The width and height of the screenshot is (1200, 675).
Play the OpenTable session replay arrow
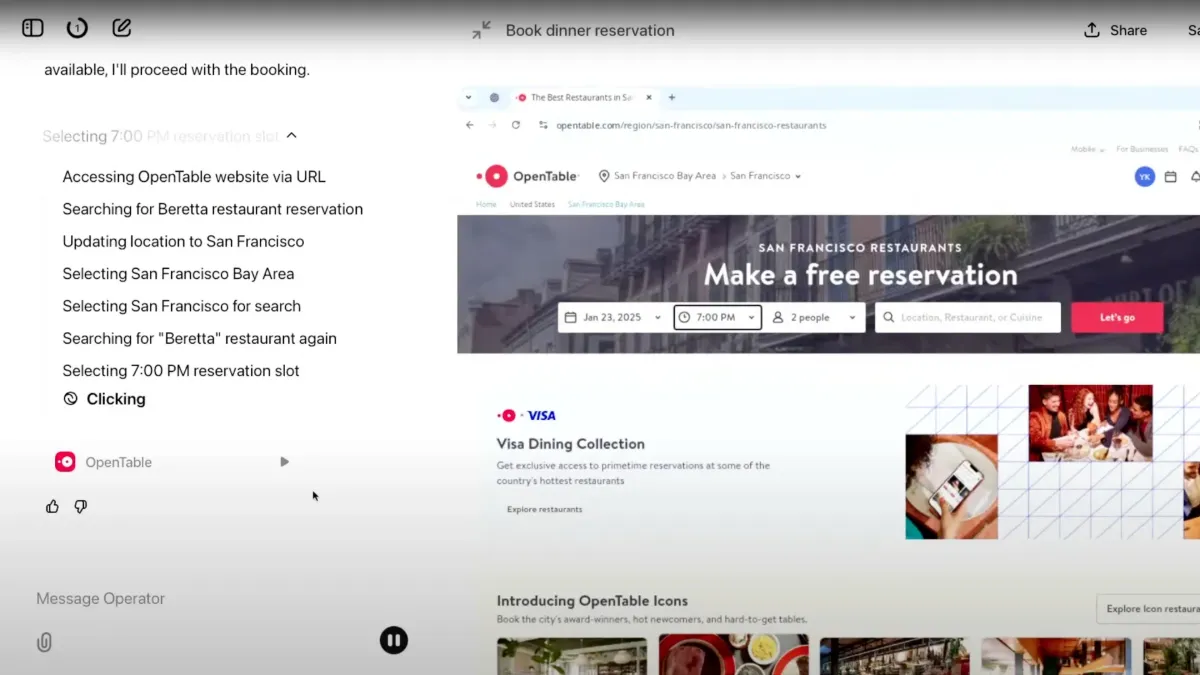[x=285, y=462]
